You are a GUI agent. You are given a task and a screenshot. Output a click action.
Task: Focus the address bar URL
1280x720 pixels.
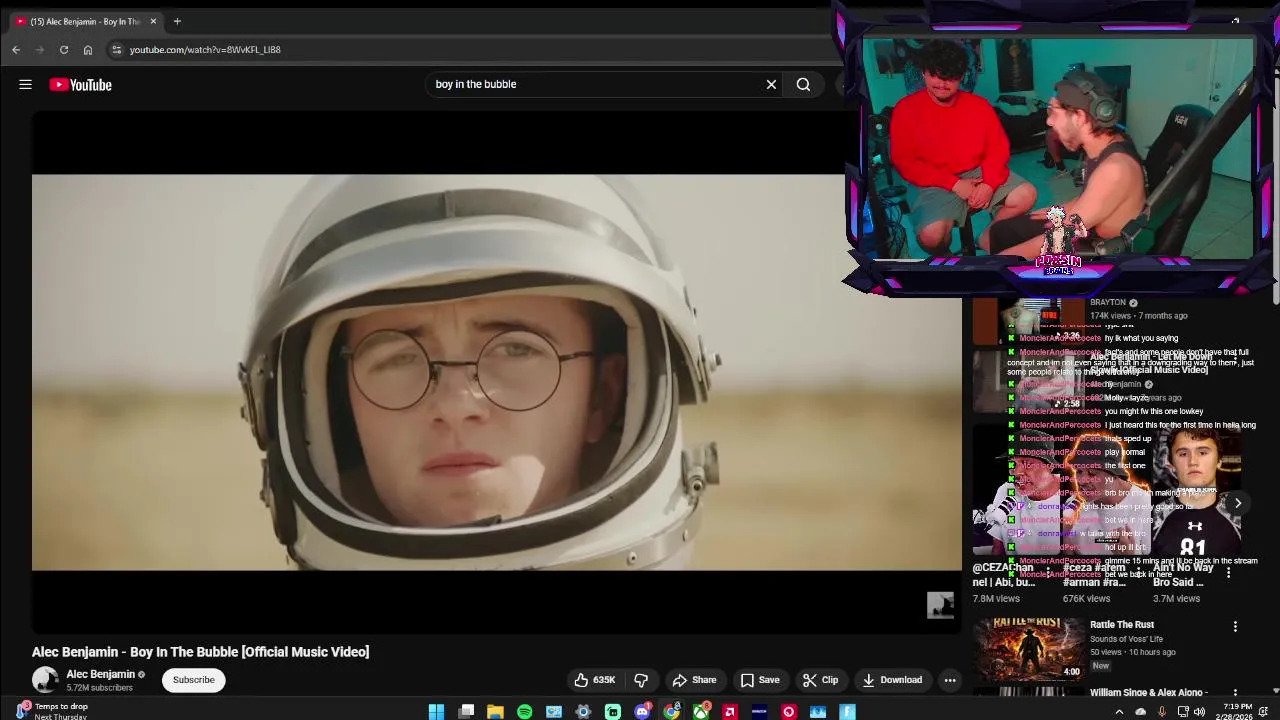pos(205,50)
